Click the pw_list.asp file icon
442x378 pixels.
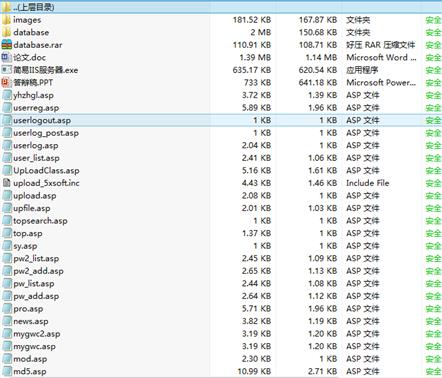tap(7, 284)
